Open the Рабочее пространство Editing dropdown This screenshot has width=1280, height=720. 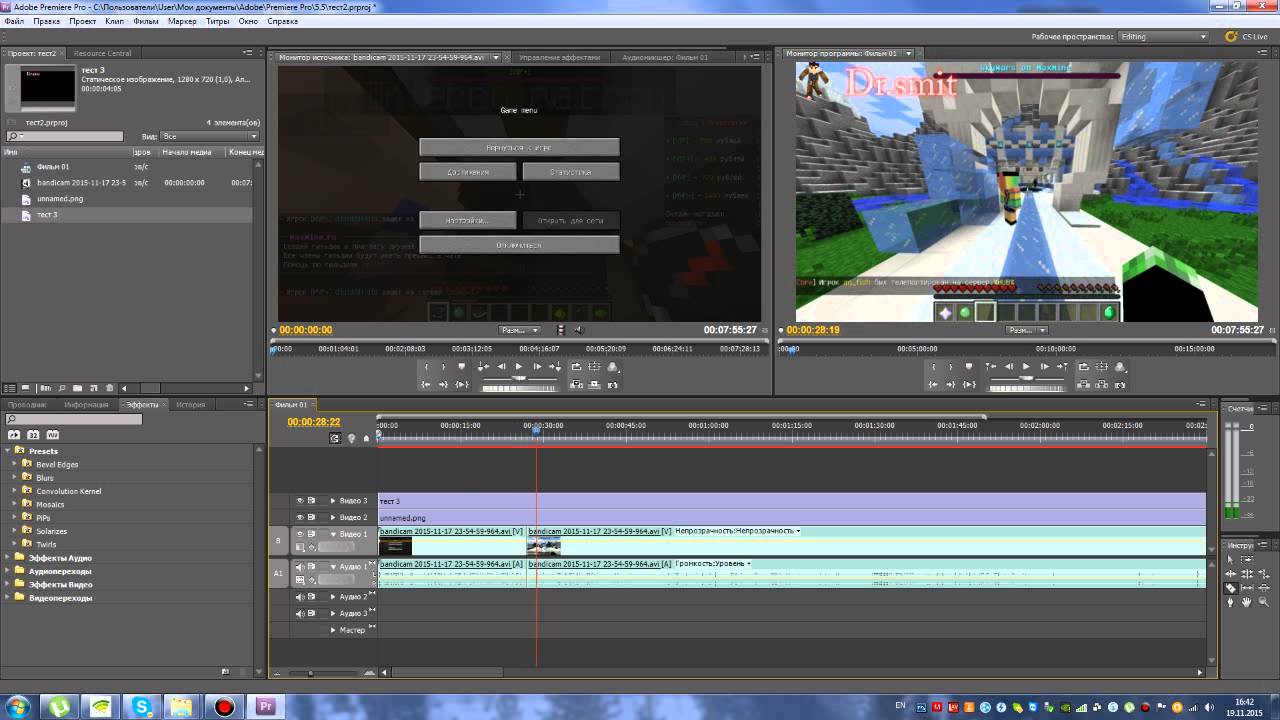pos(1163,36)
